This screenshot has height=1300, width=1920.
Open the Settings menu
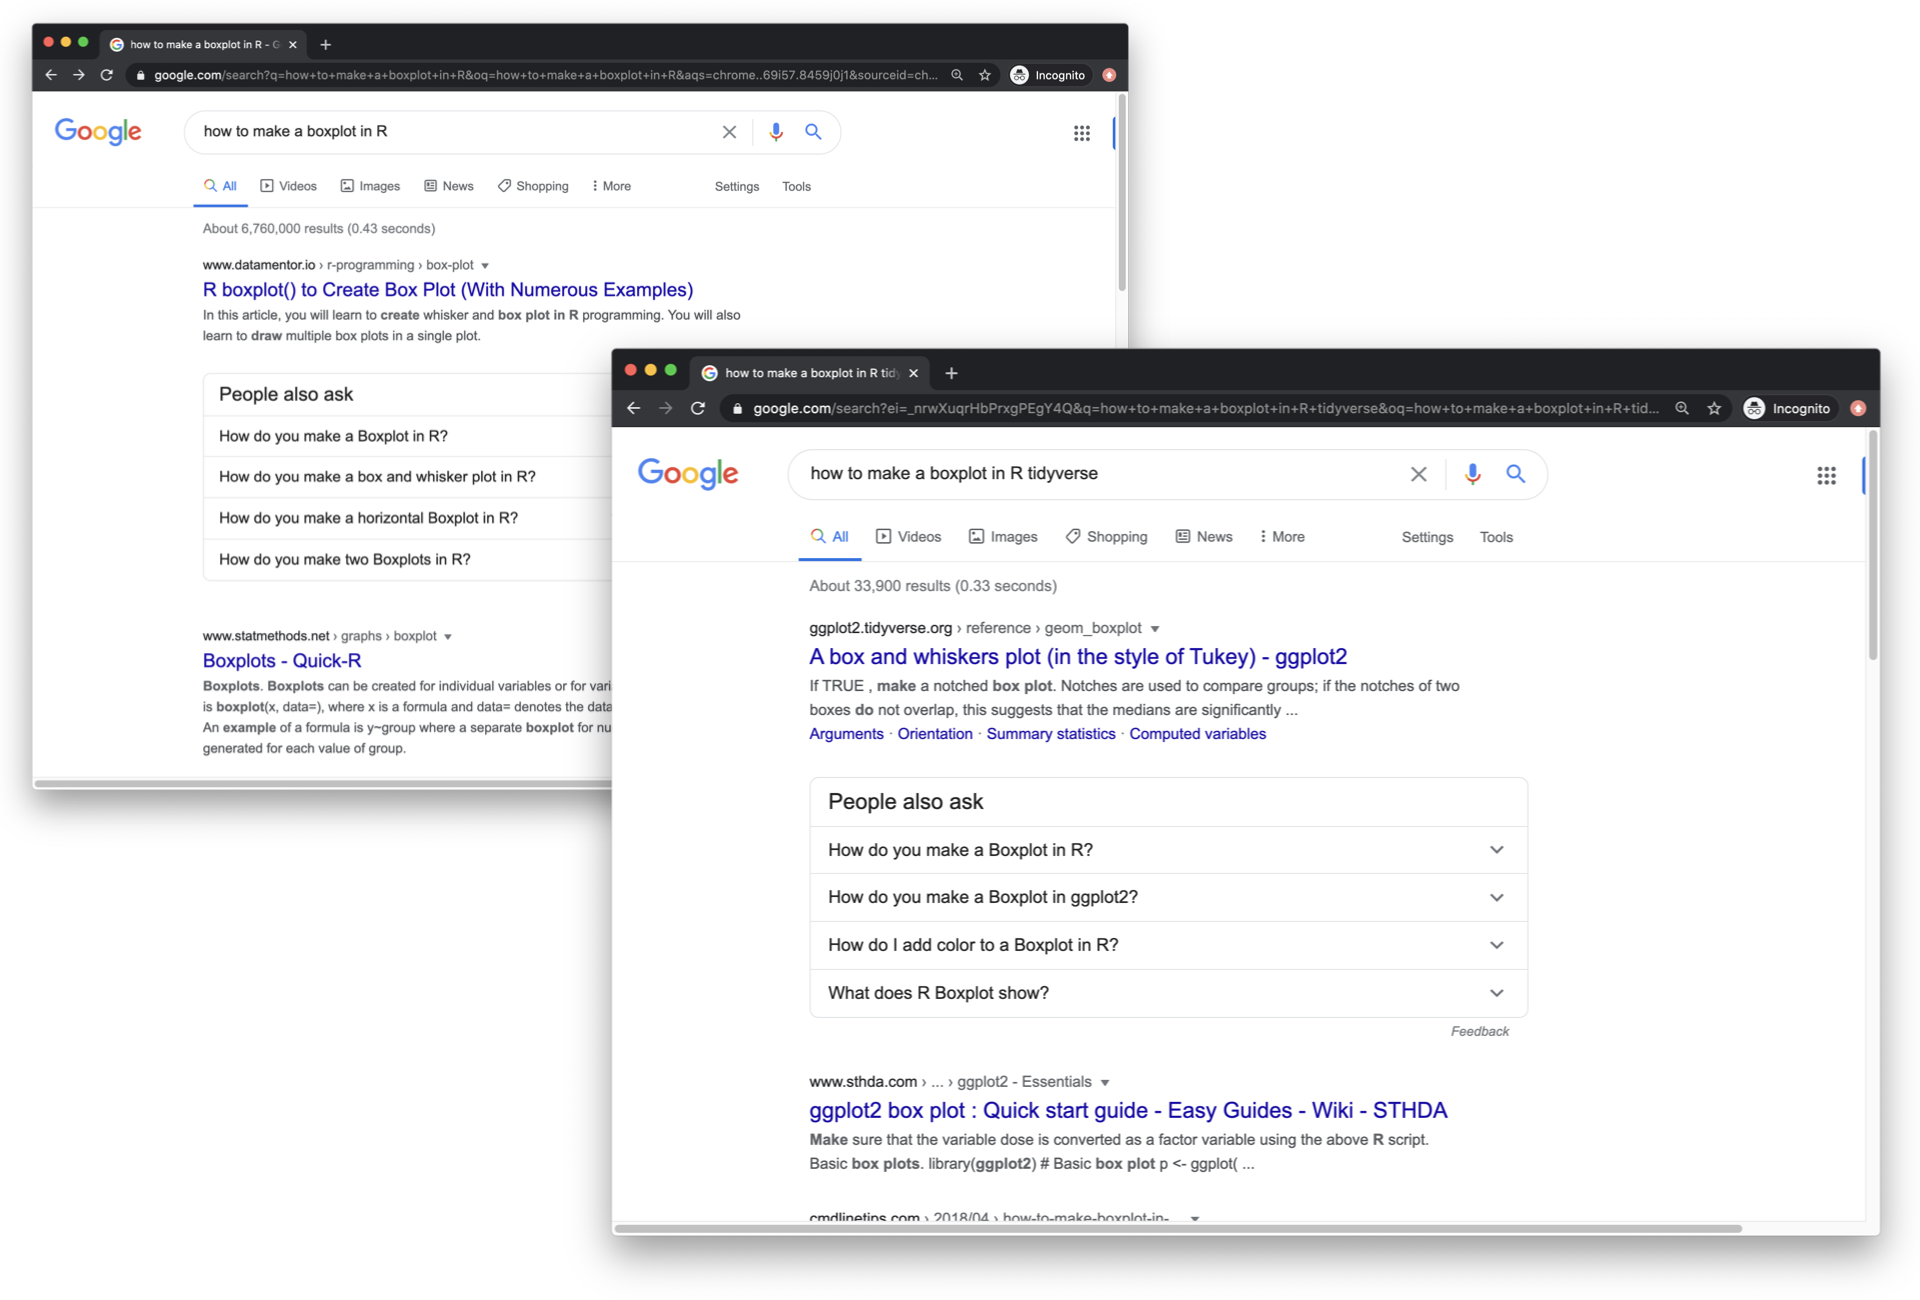(x=1427, y=536)
